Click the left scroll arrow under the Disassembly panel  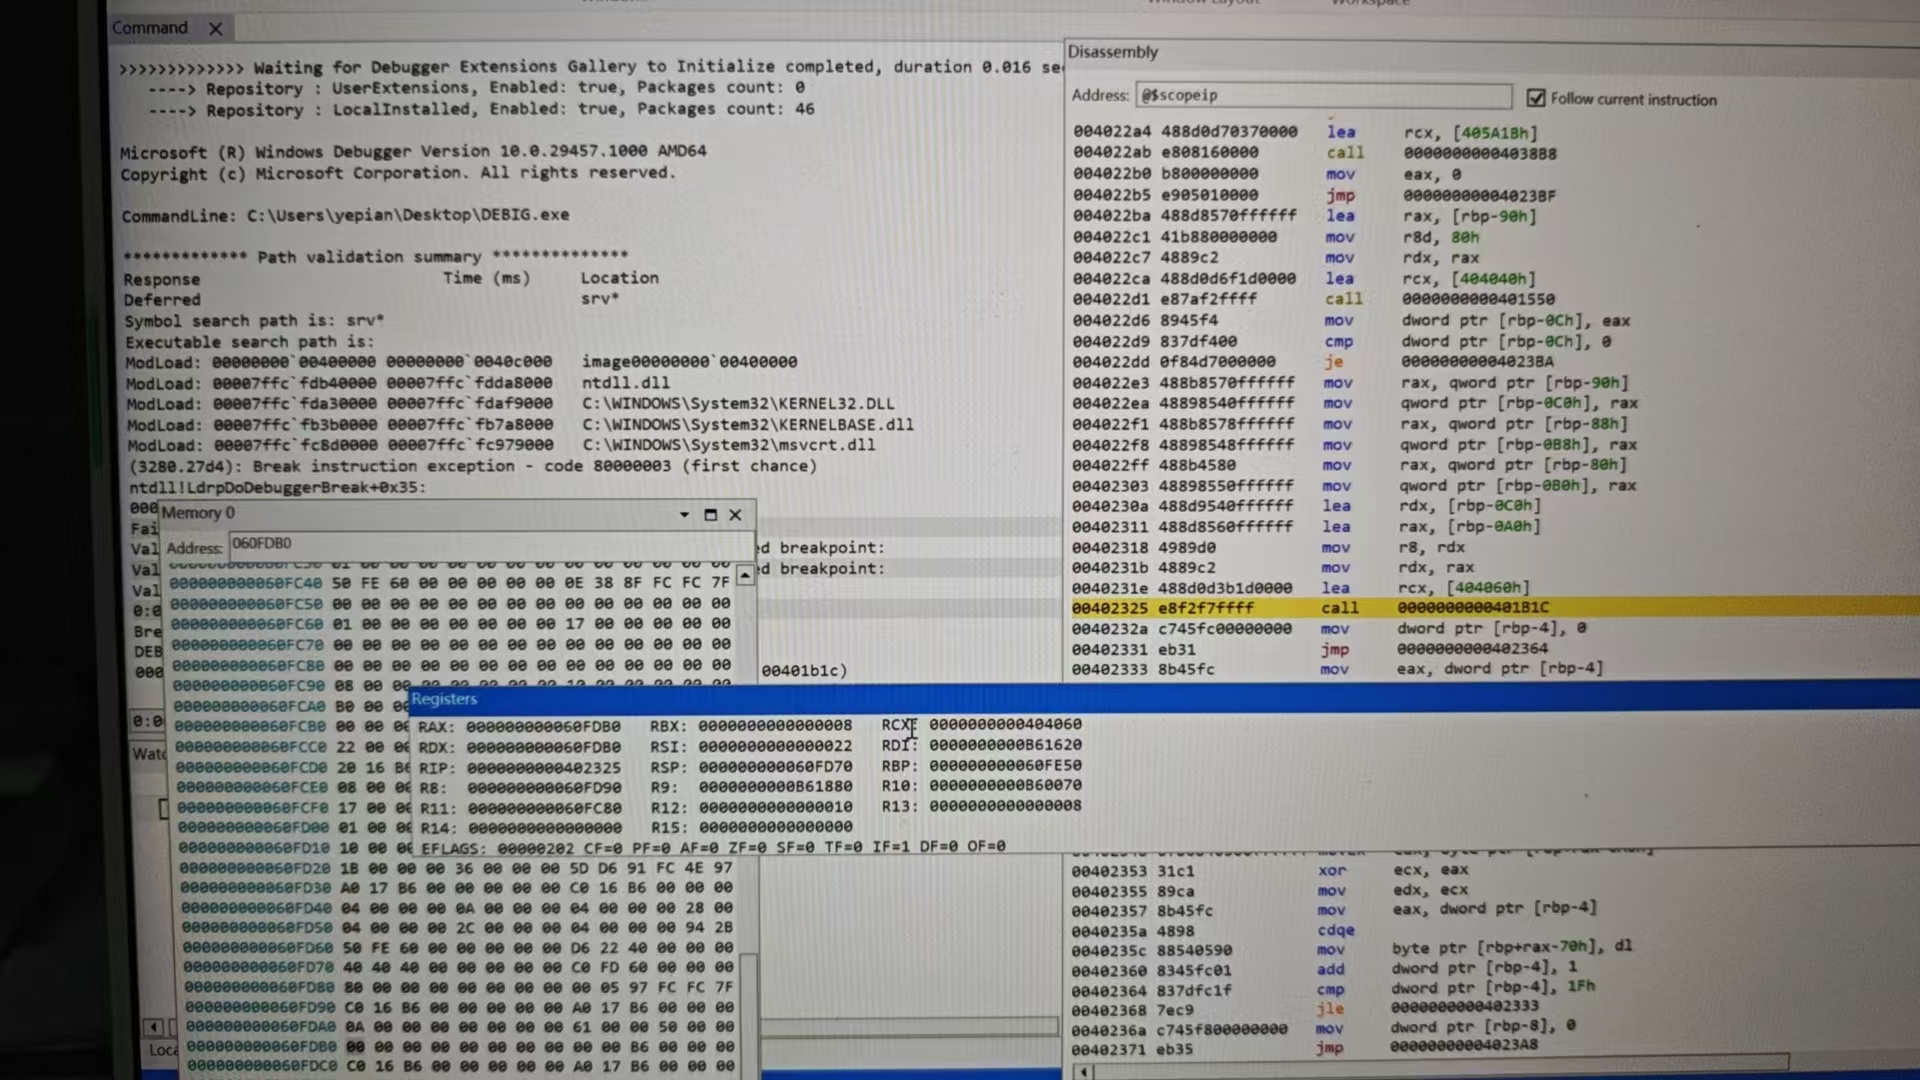coord(1084,1072)
